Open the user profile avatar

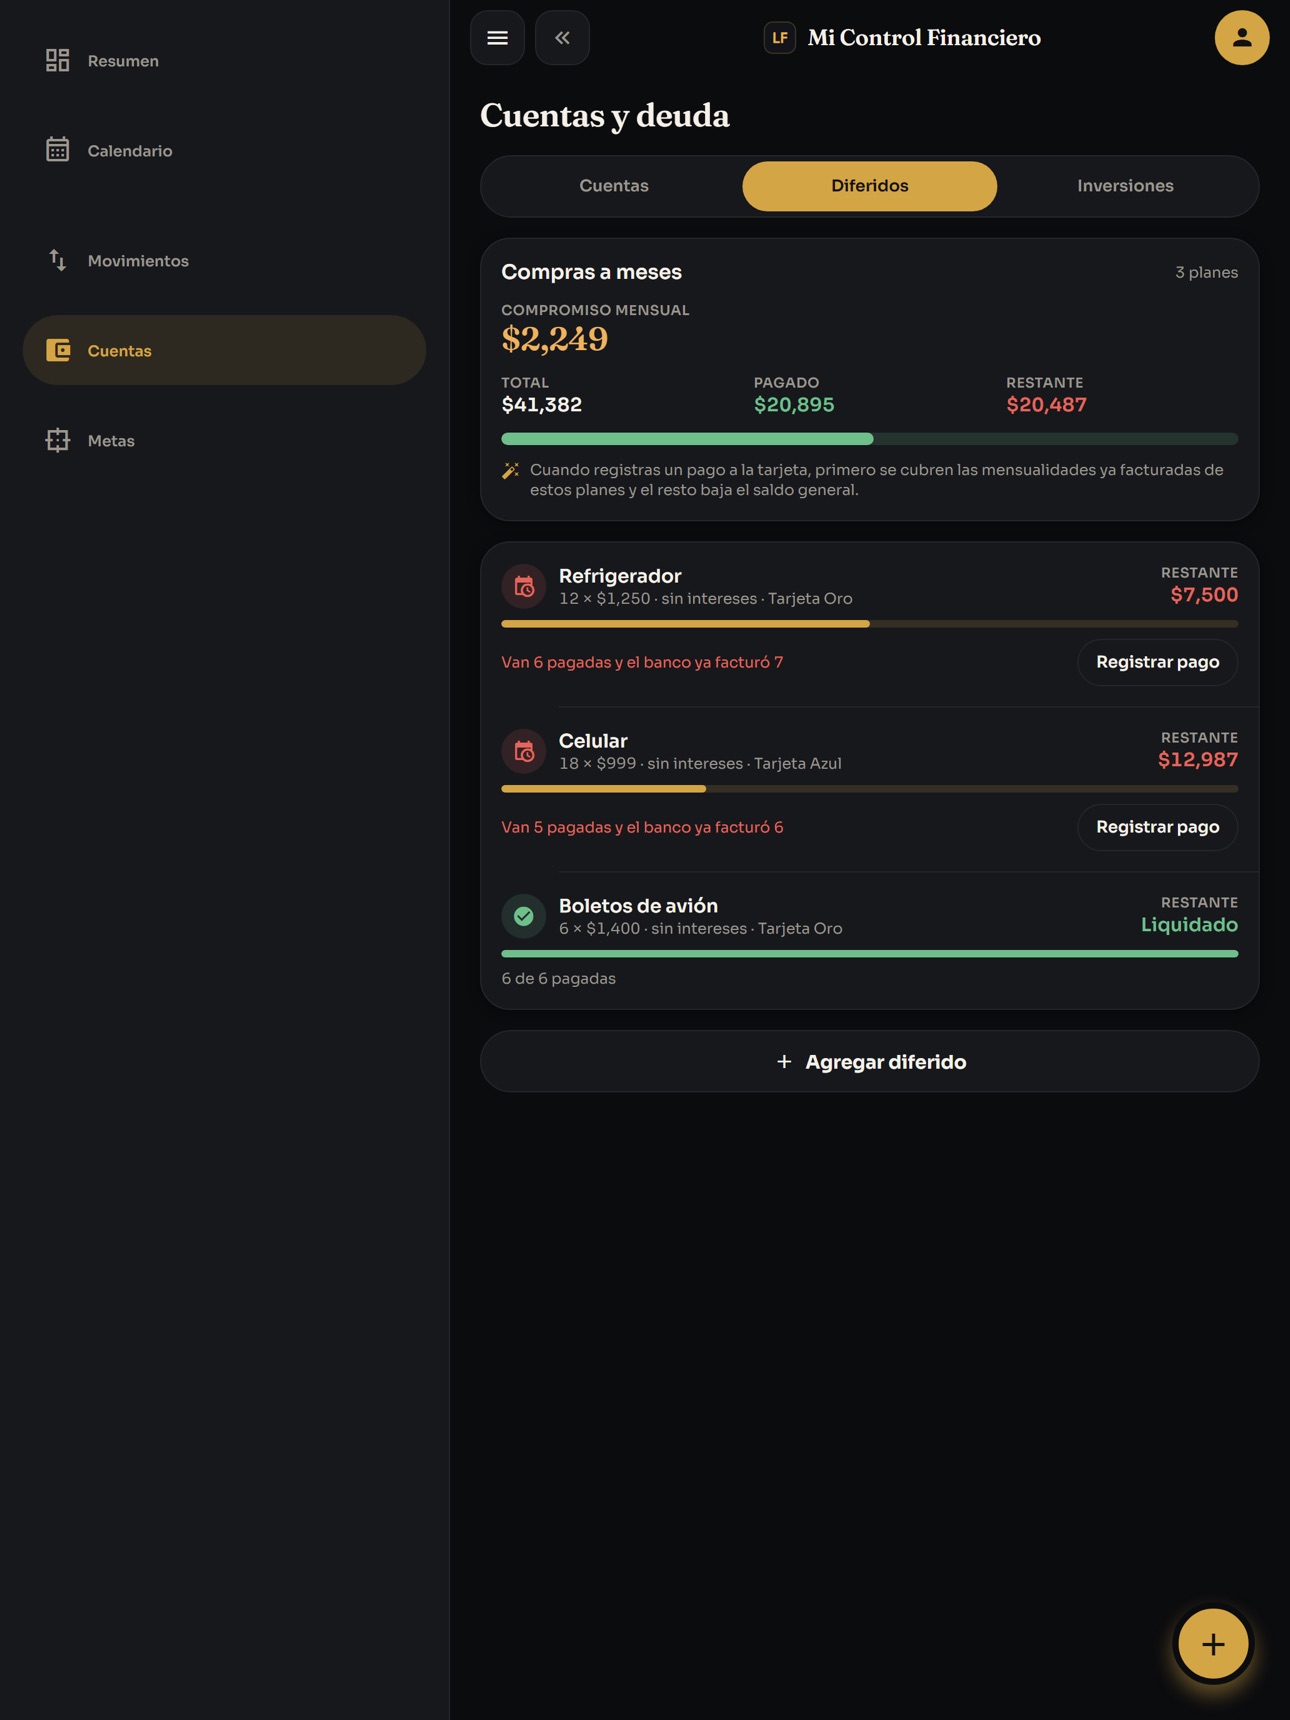pos(1241,38)
